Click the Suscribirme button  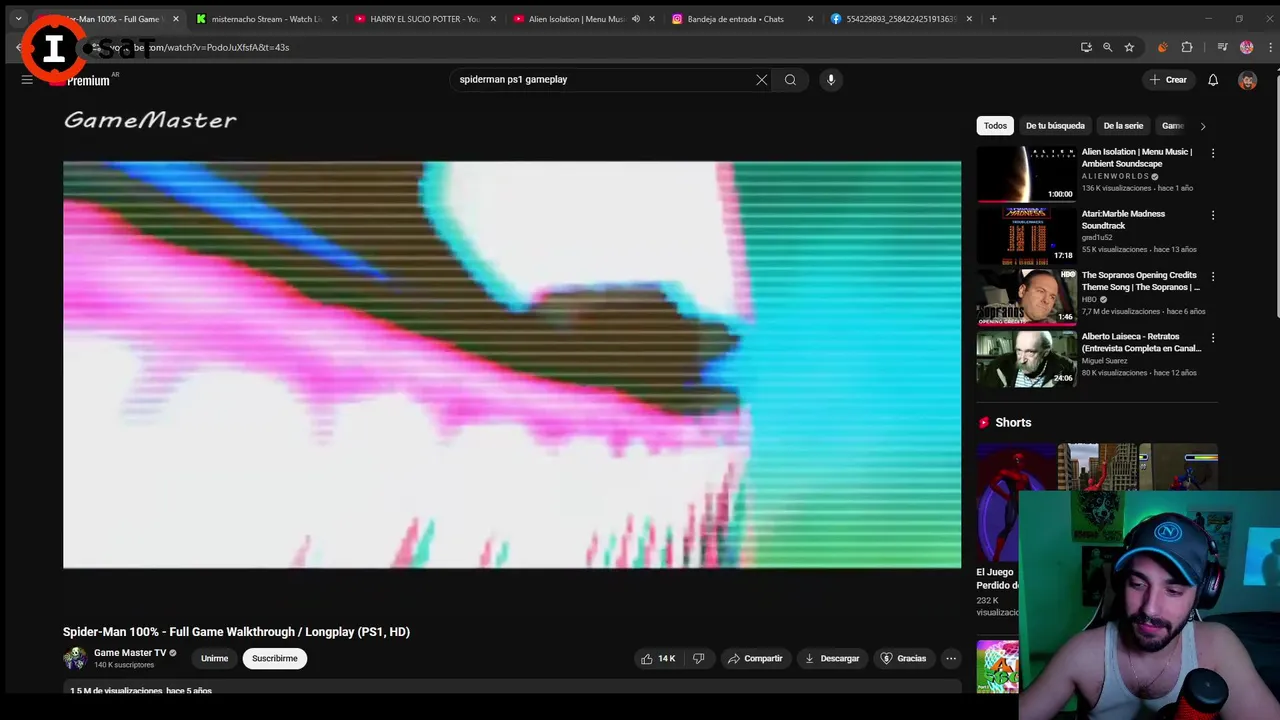click(x=275, y=659)
